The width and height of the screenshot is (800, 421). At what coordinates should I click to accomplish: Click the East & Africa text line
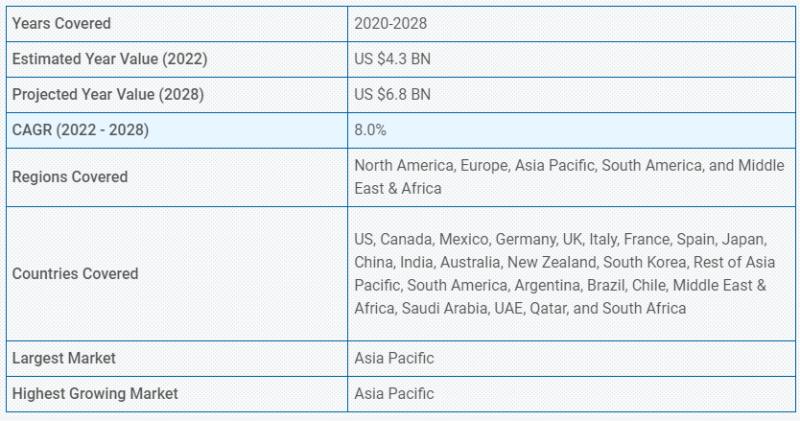[398, 189]
